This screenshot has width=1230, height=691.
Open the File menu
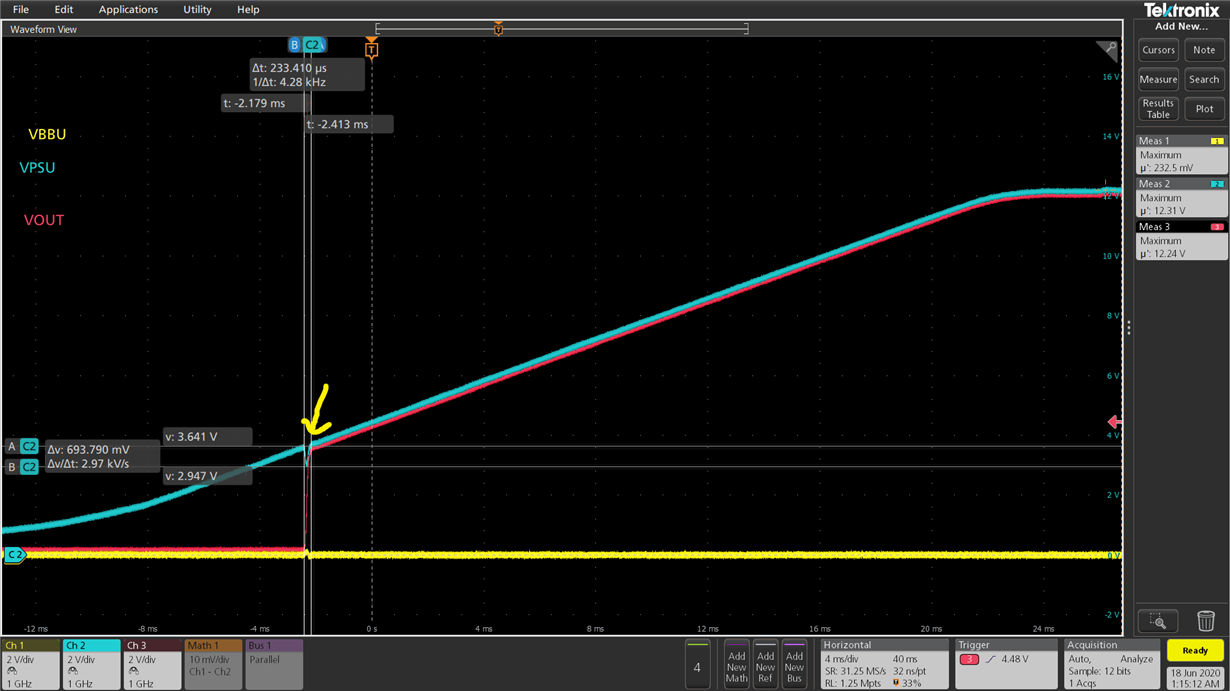[20, 9]
